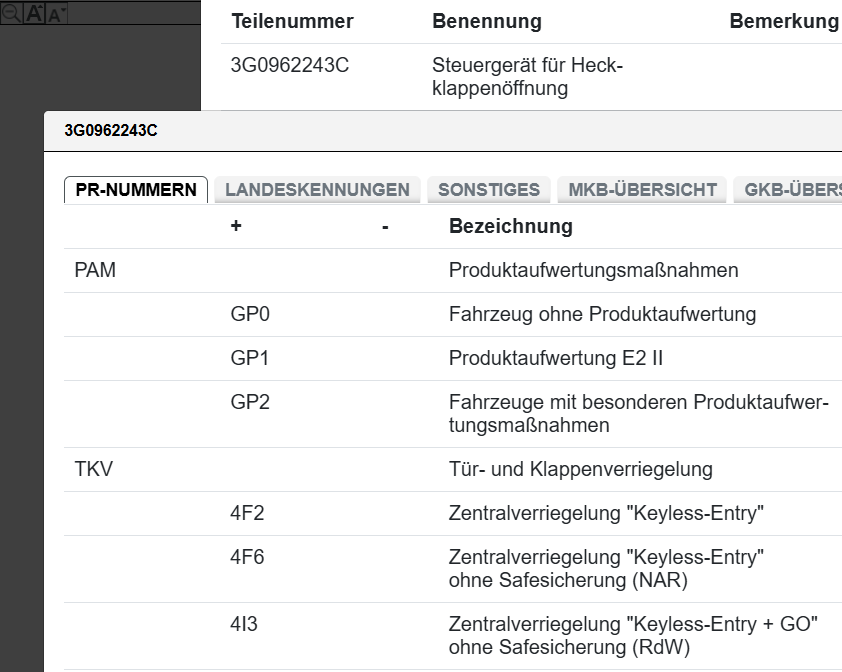Click the decrease font size icon

pyautogui.click(x=56, y=14)
